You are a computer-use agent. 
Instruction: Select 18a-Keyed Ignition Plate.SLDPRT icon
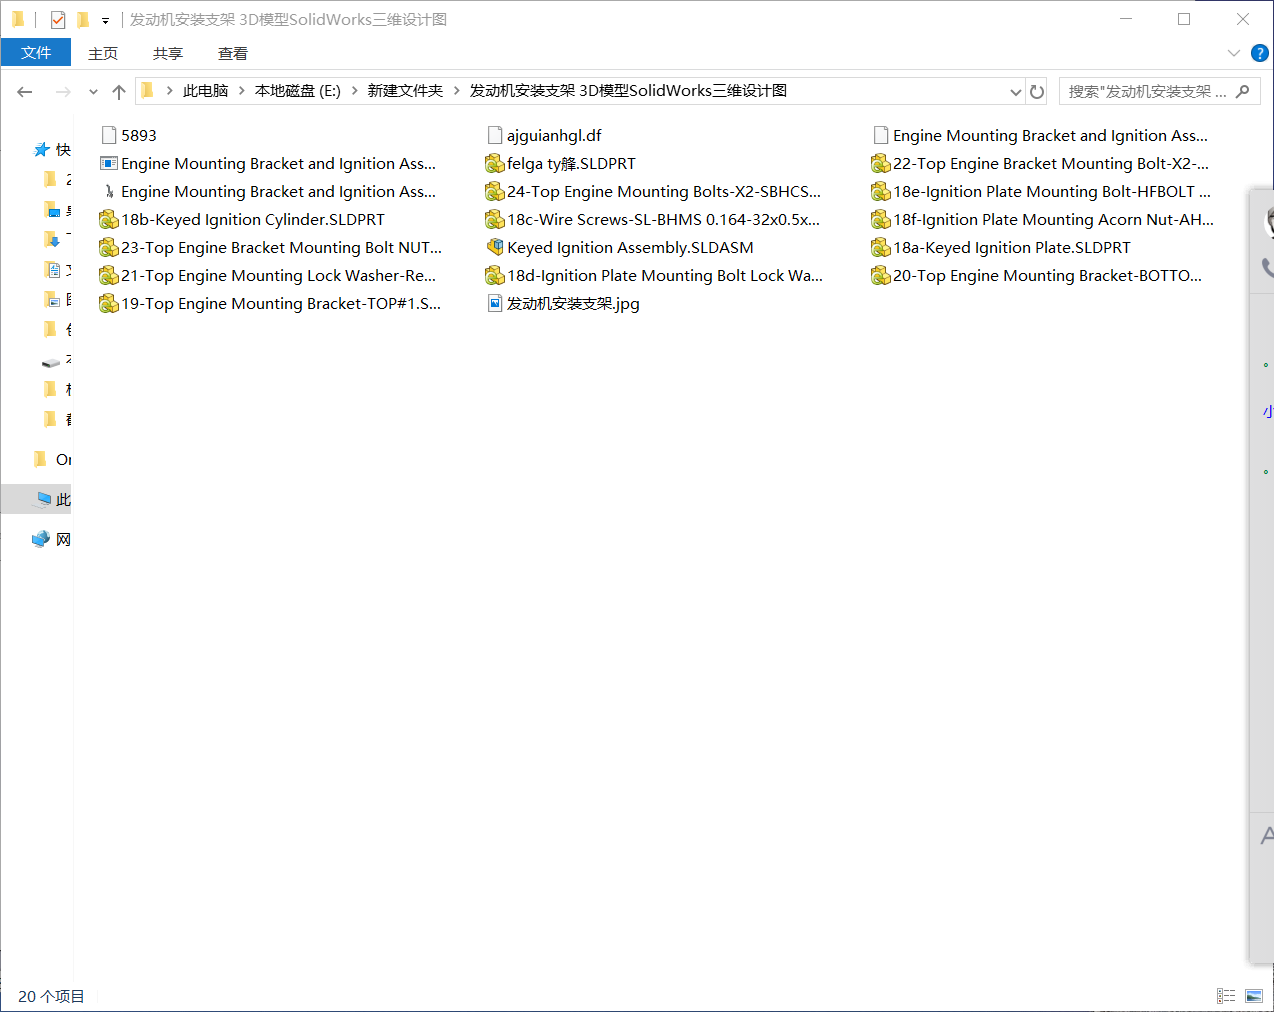(880, 247)
